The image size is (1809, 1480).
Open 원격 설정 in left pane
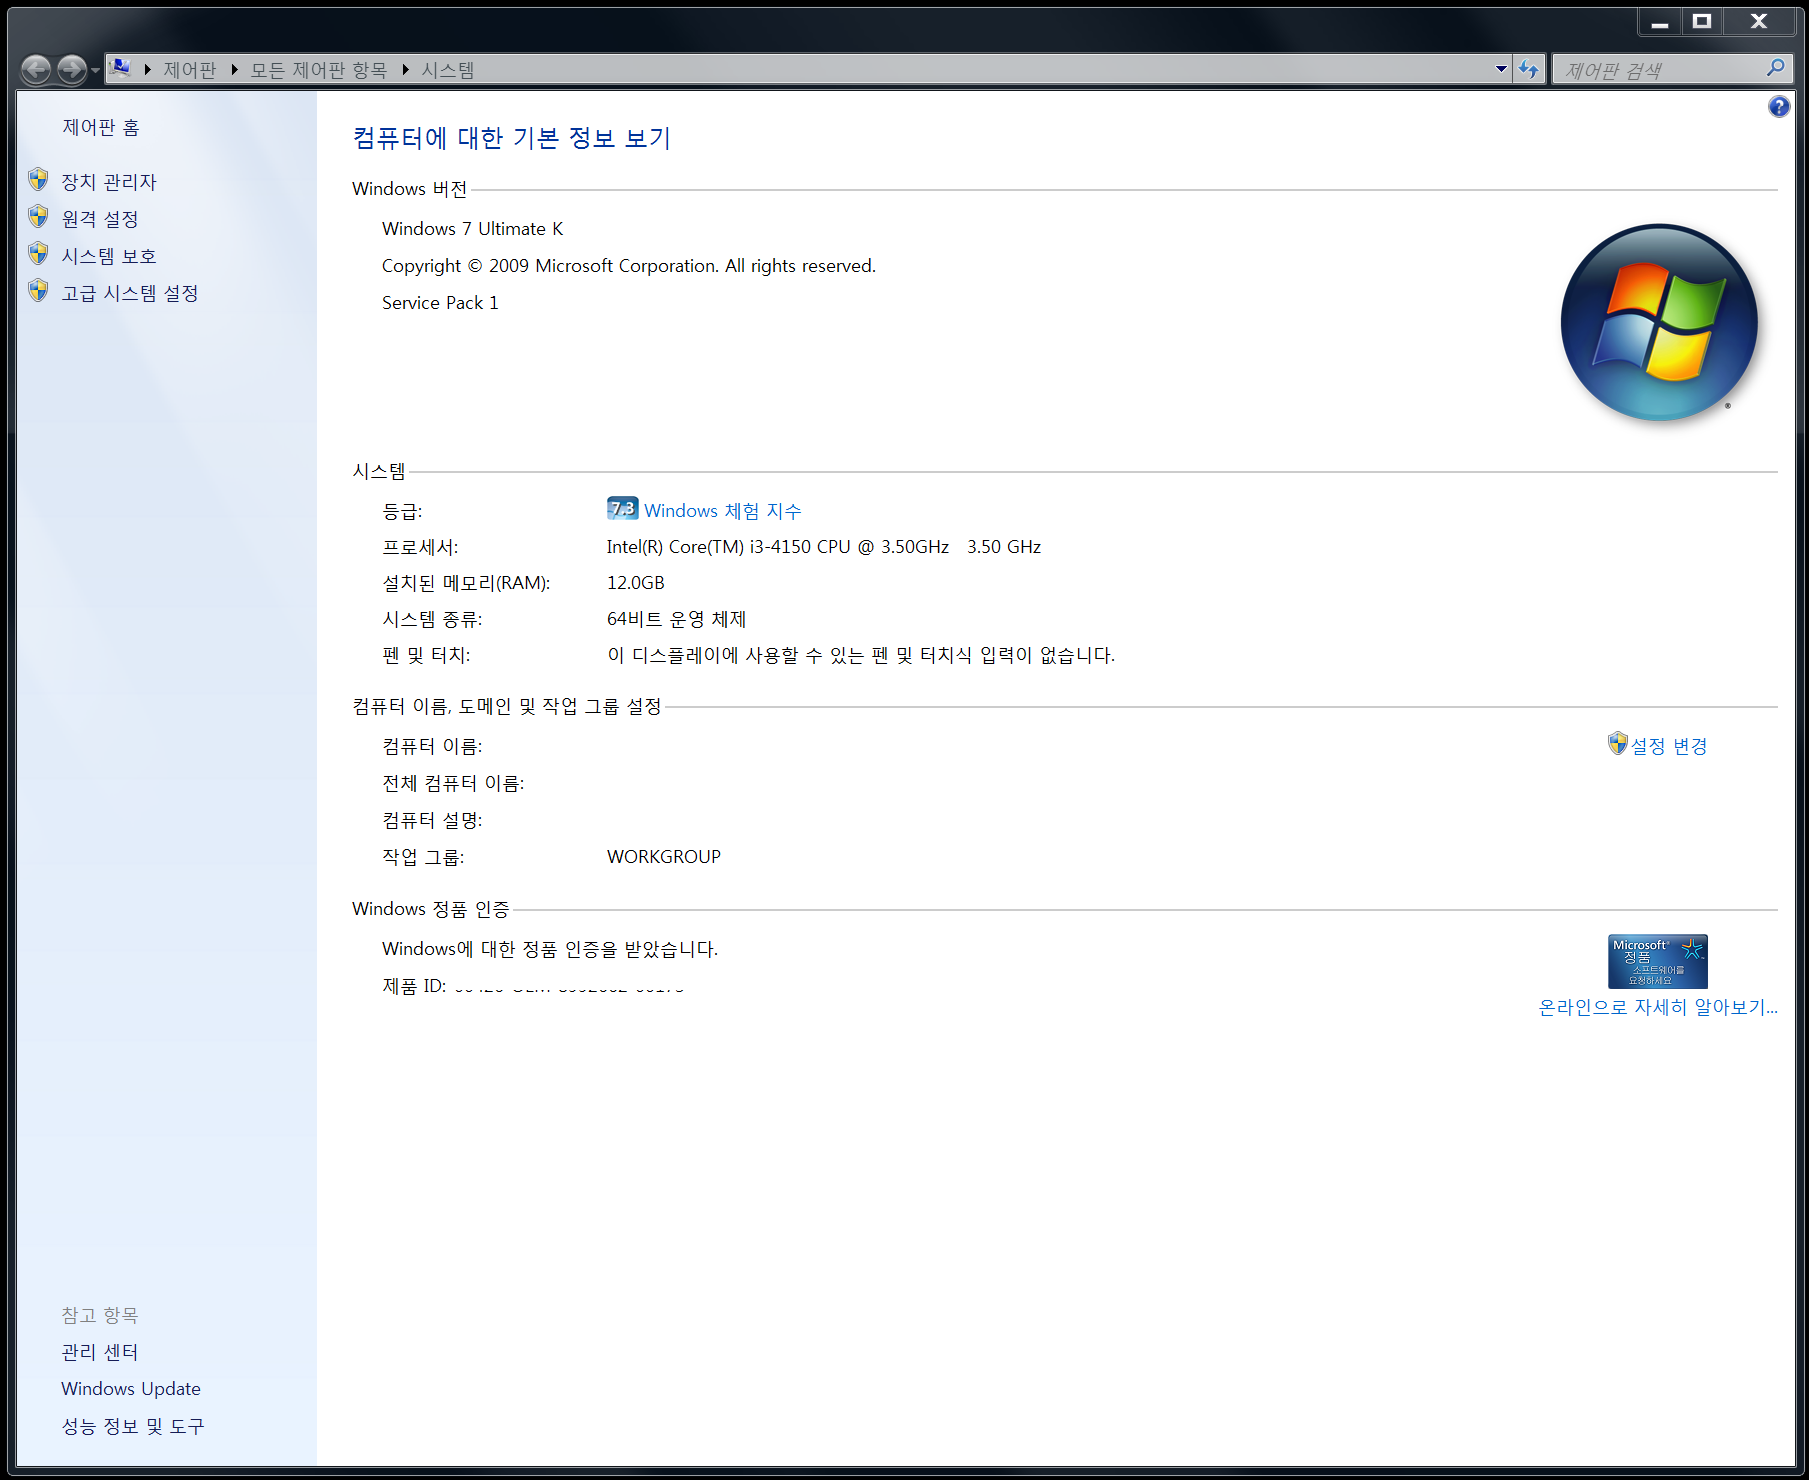pos(100,219)
